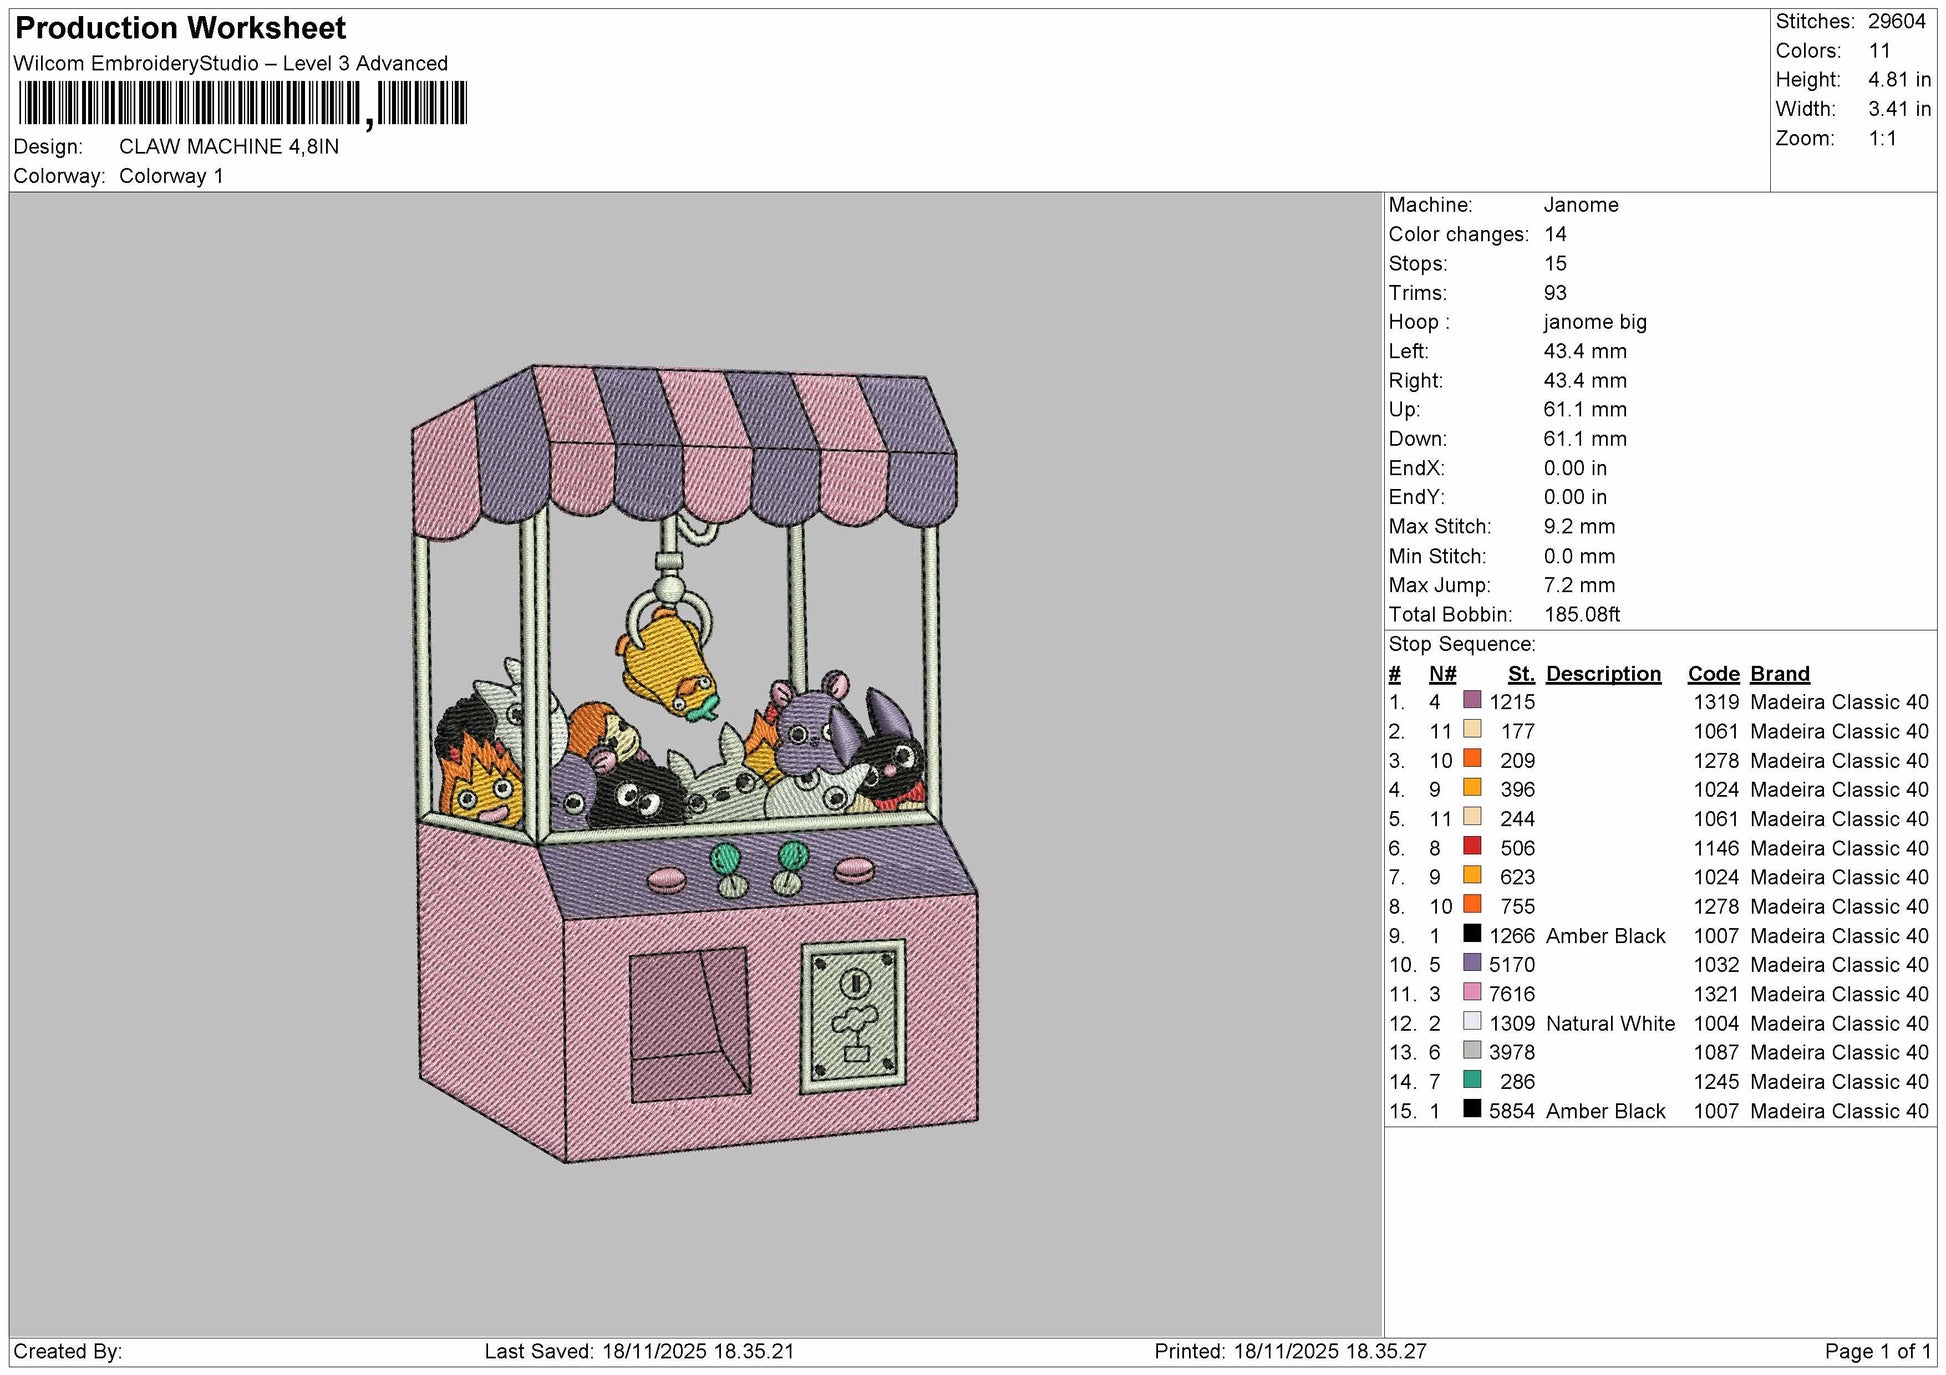Viewport: 1946px width, 1375px height.
Task: Click the EndX value '0.00 in'
Action: click(x=1575, y=468)
